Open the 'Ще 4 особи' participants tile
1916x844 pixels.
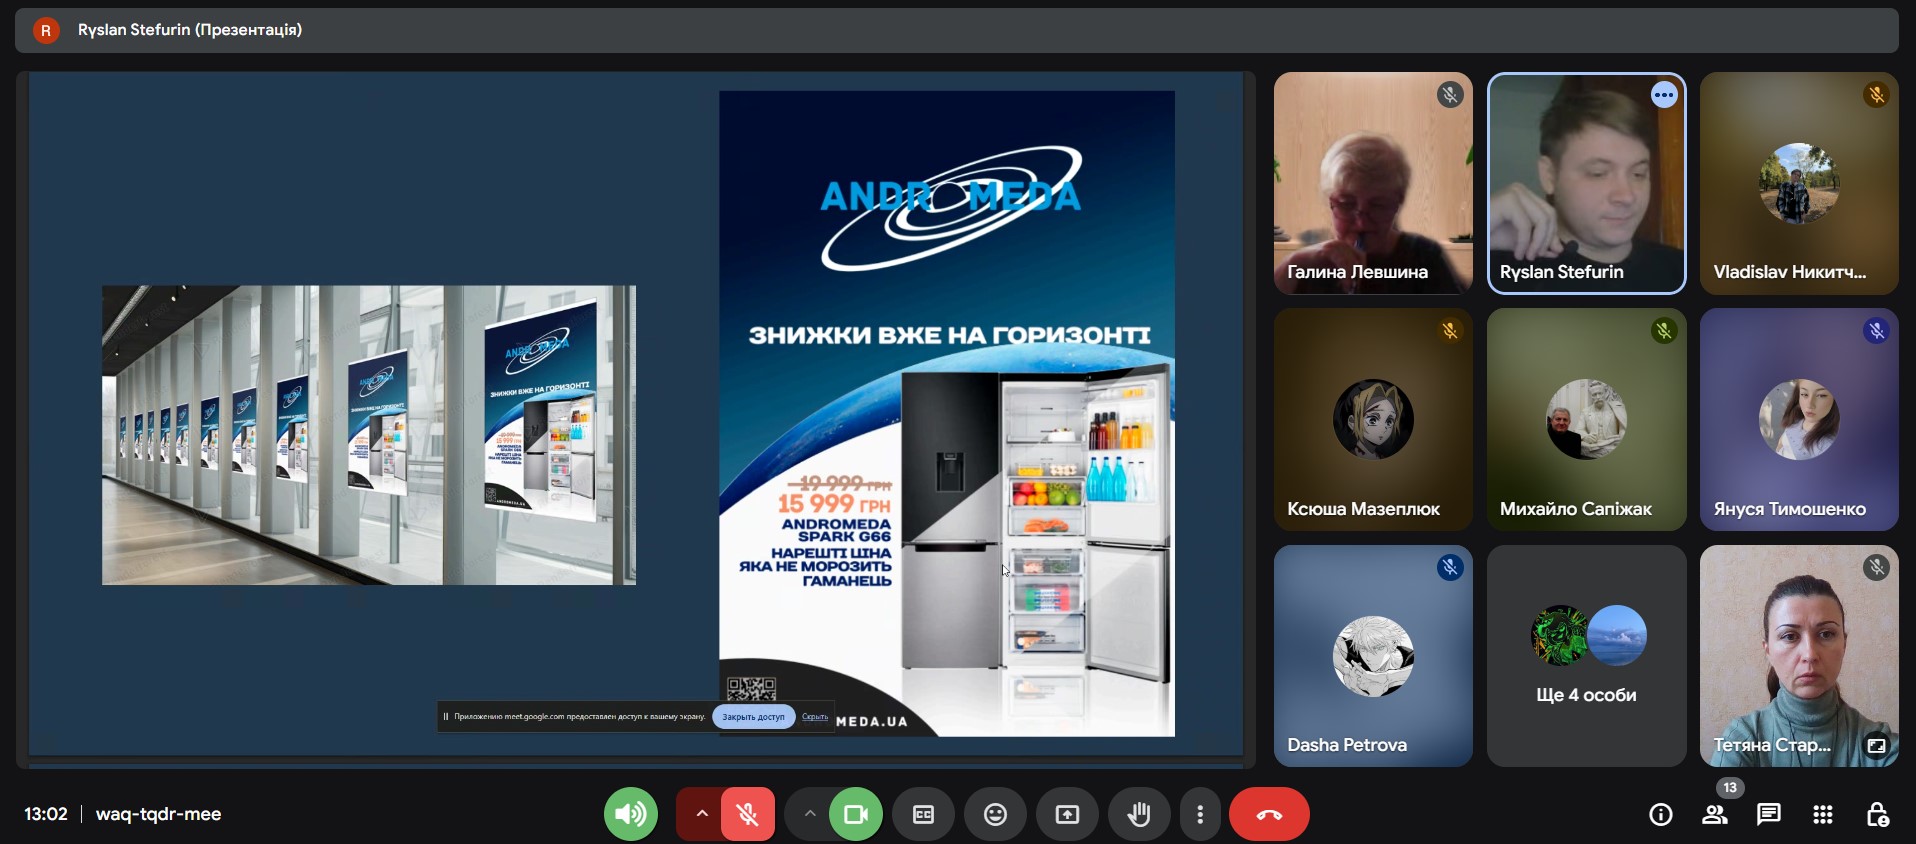click(x=1586, y=656)
